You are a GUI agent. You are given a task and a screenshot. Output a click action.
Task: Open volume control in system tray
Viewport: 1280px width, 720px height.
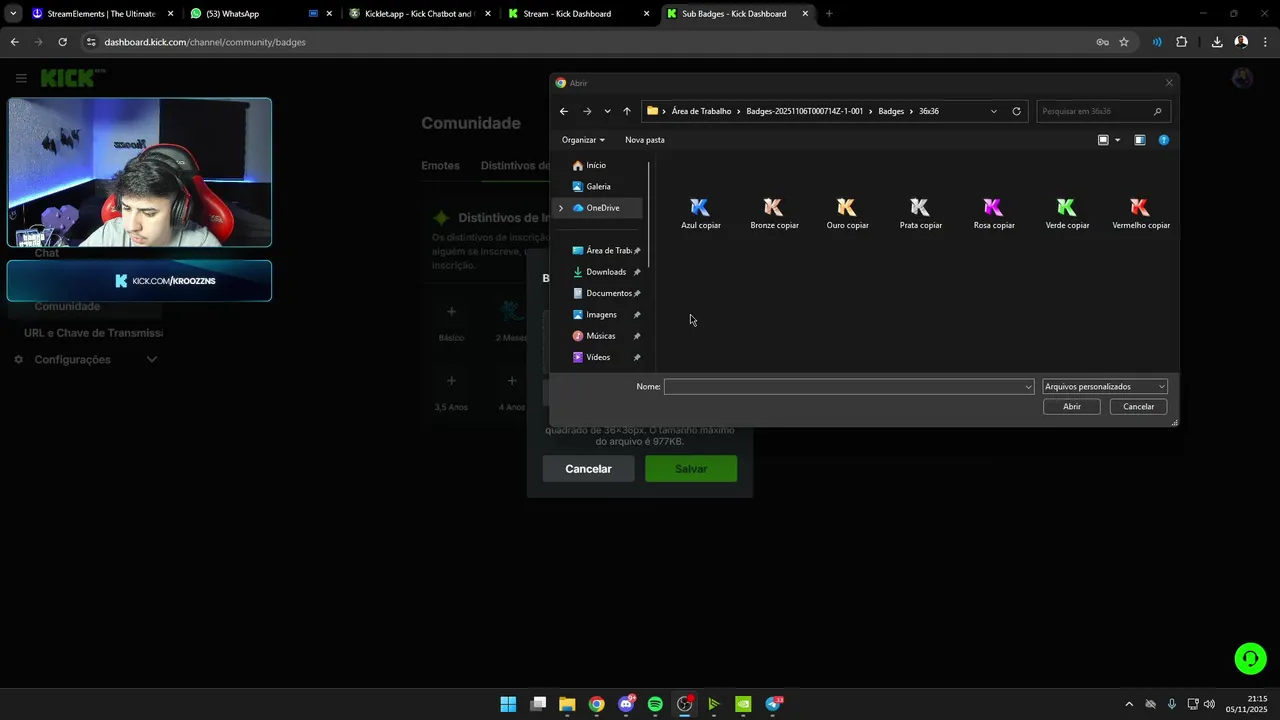pos(1210,704)
